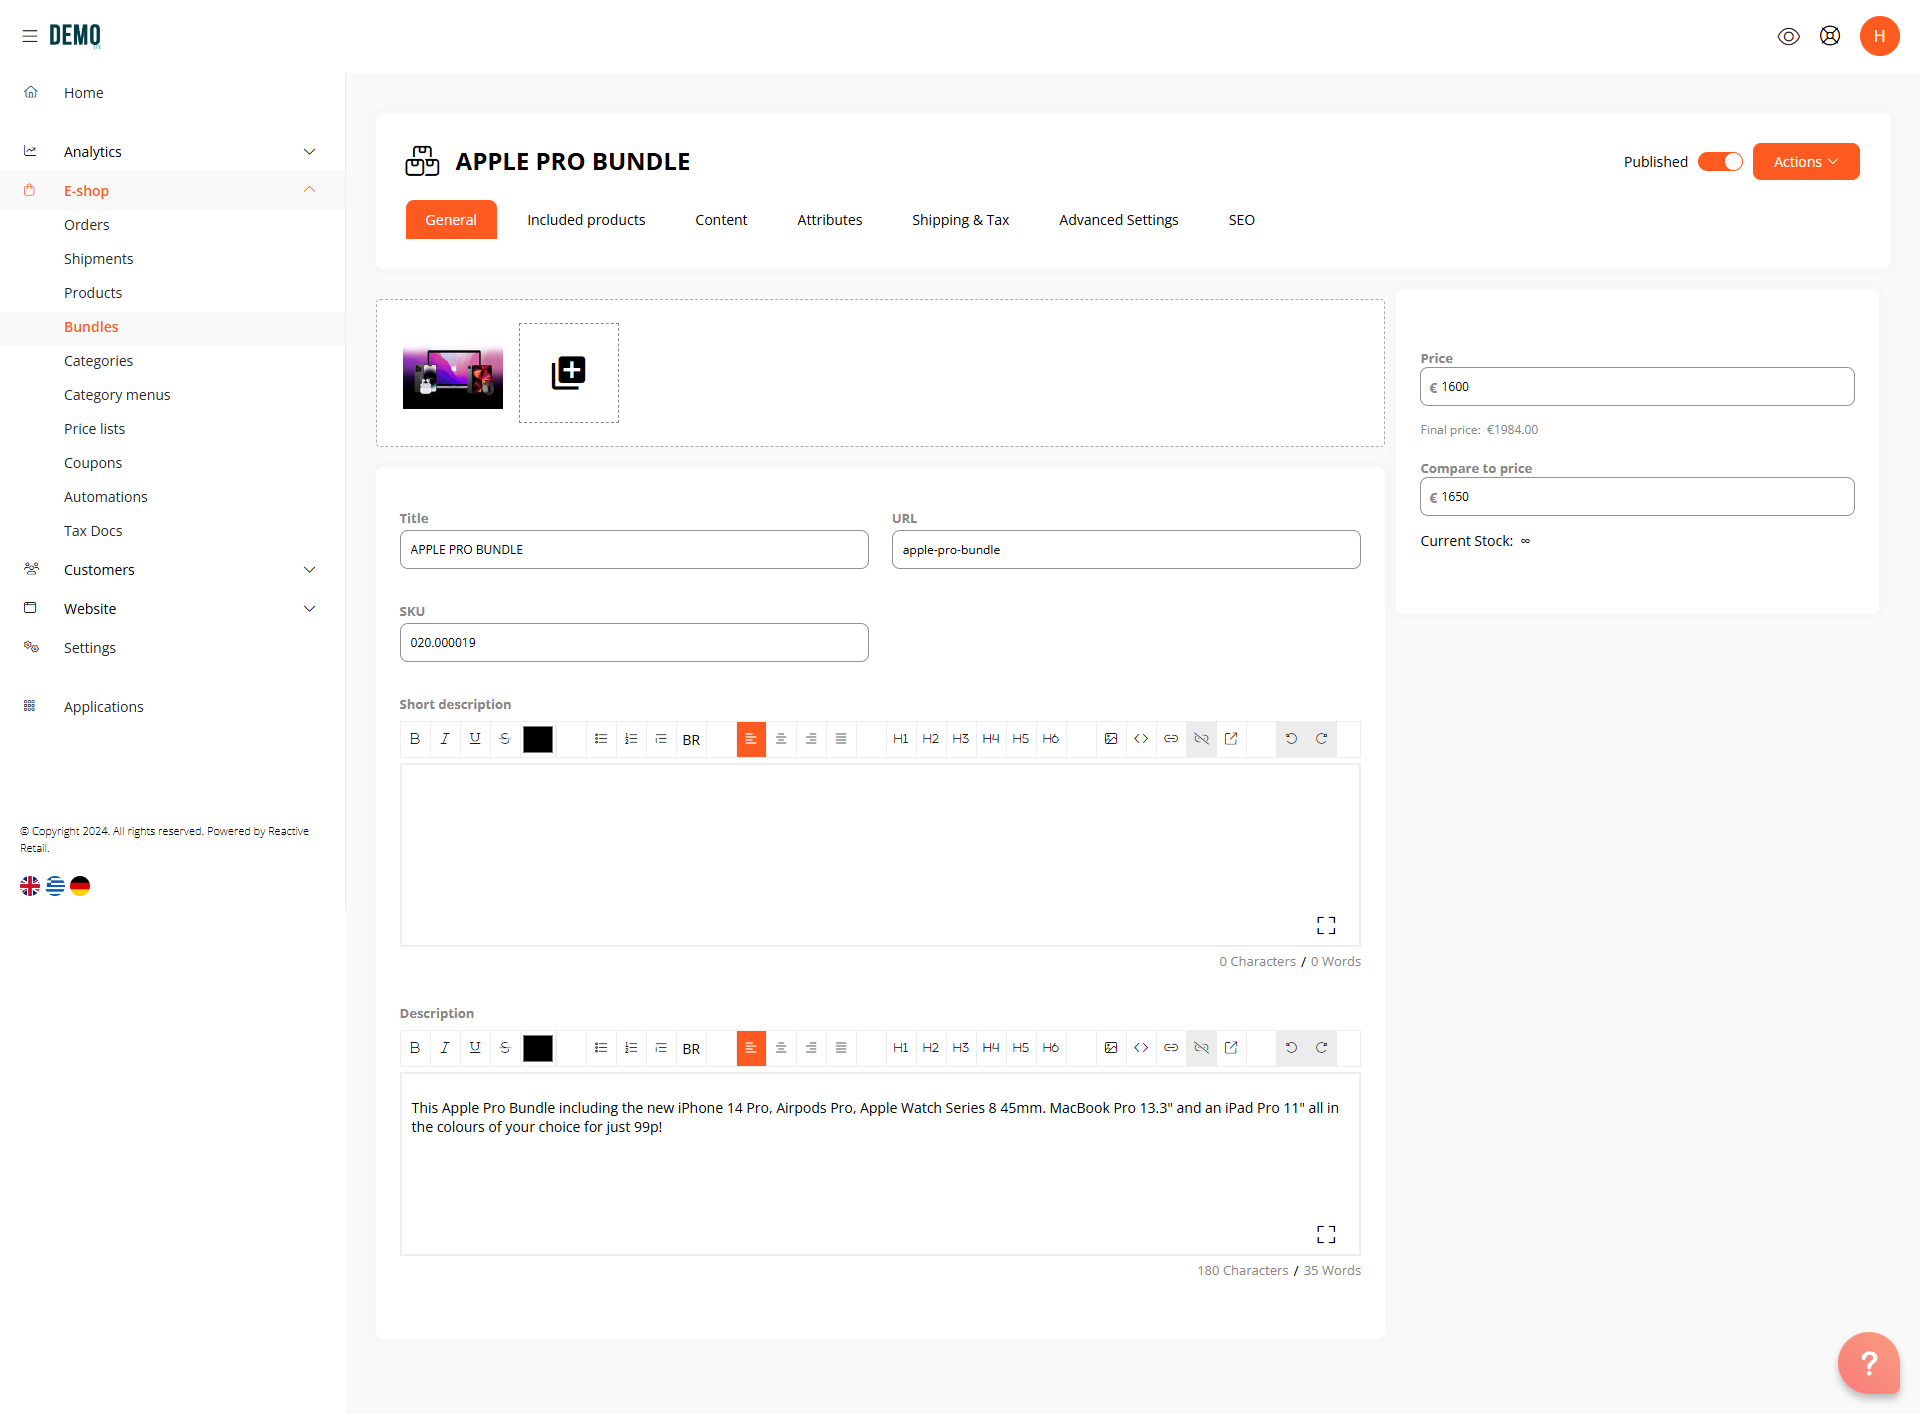Switch to SEO tab
The image size is (1920, 1414).
1241,220
